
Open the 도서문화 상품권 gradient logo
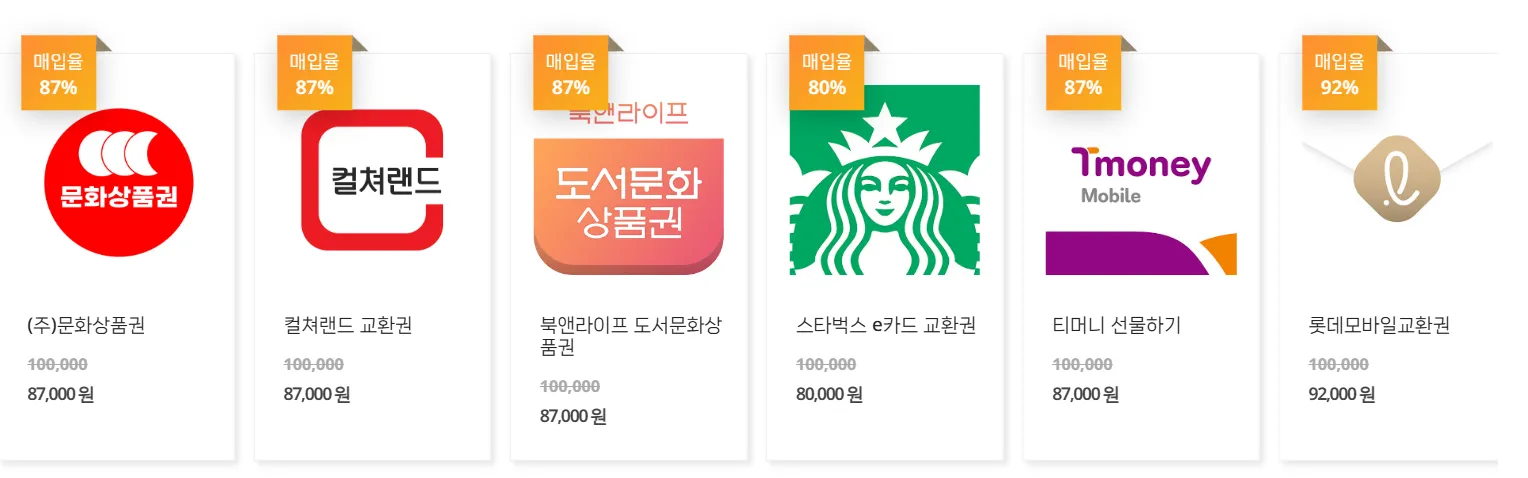(x=628, y=205)
